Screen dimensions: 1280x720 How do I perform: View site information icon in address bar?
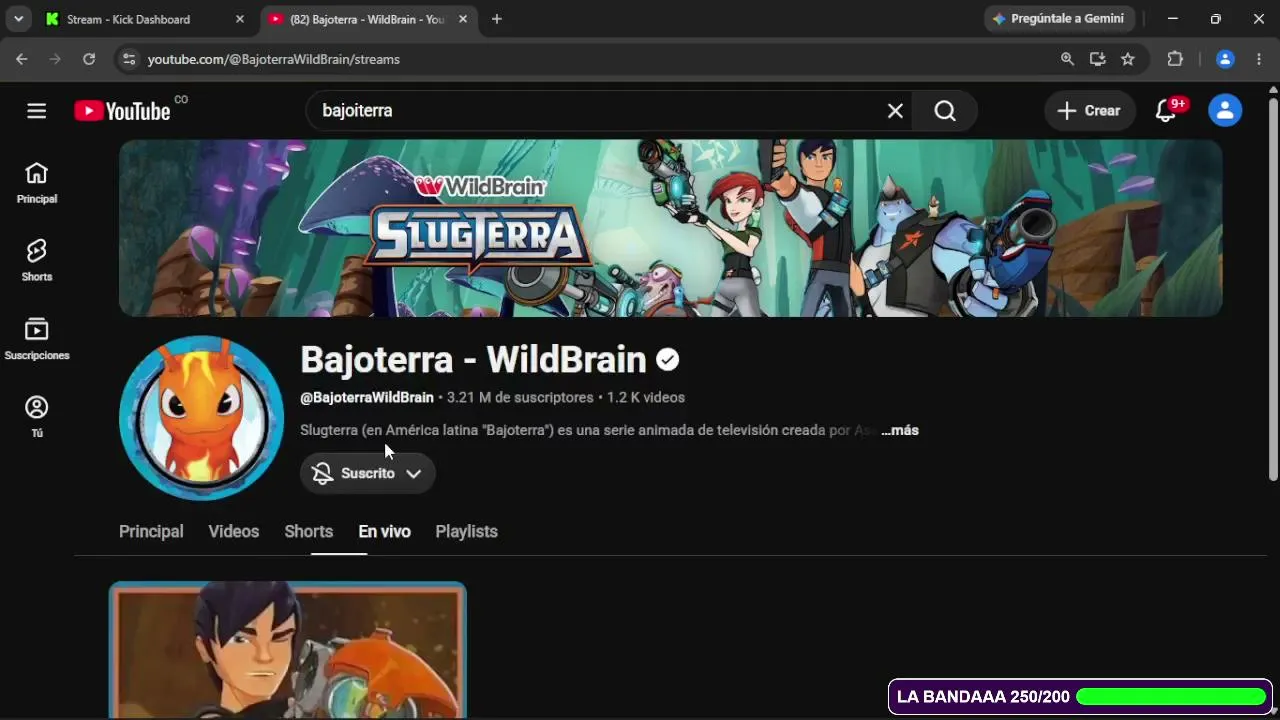128,59
